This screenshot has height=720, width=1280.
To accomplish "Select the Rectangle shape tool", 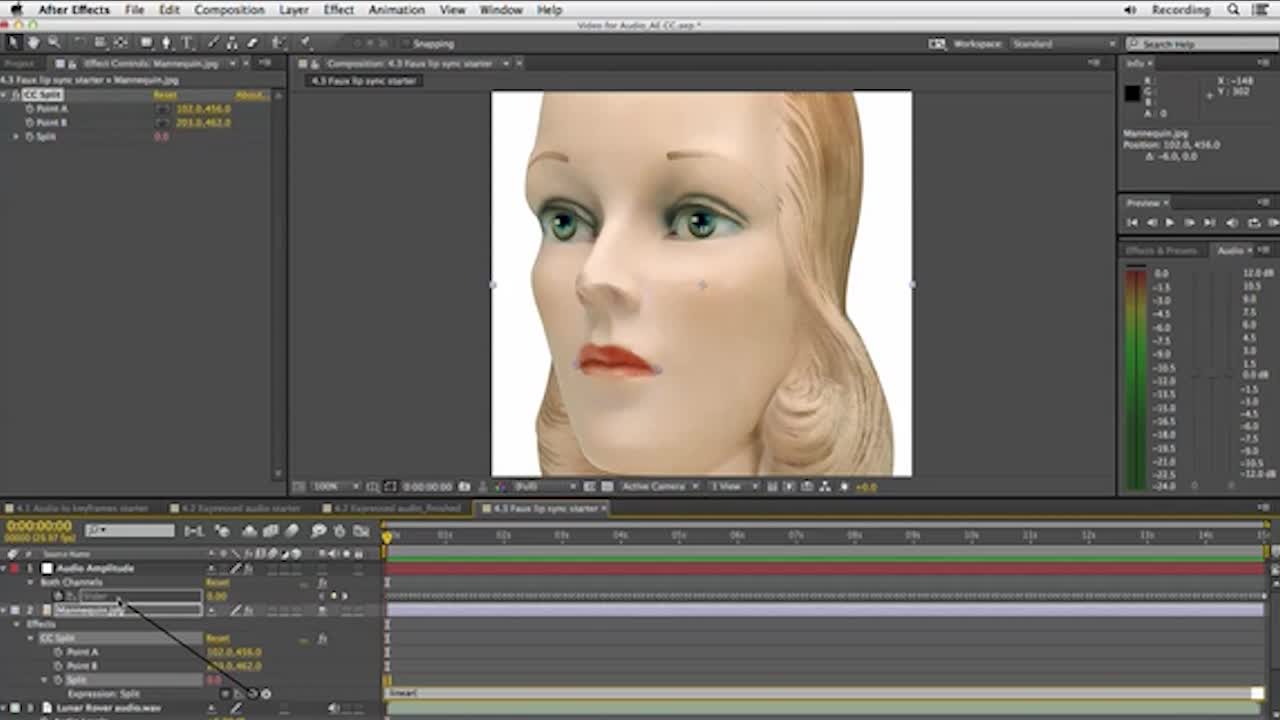I will tap(146, 43).
